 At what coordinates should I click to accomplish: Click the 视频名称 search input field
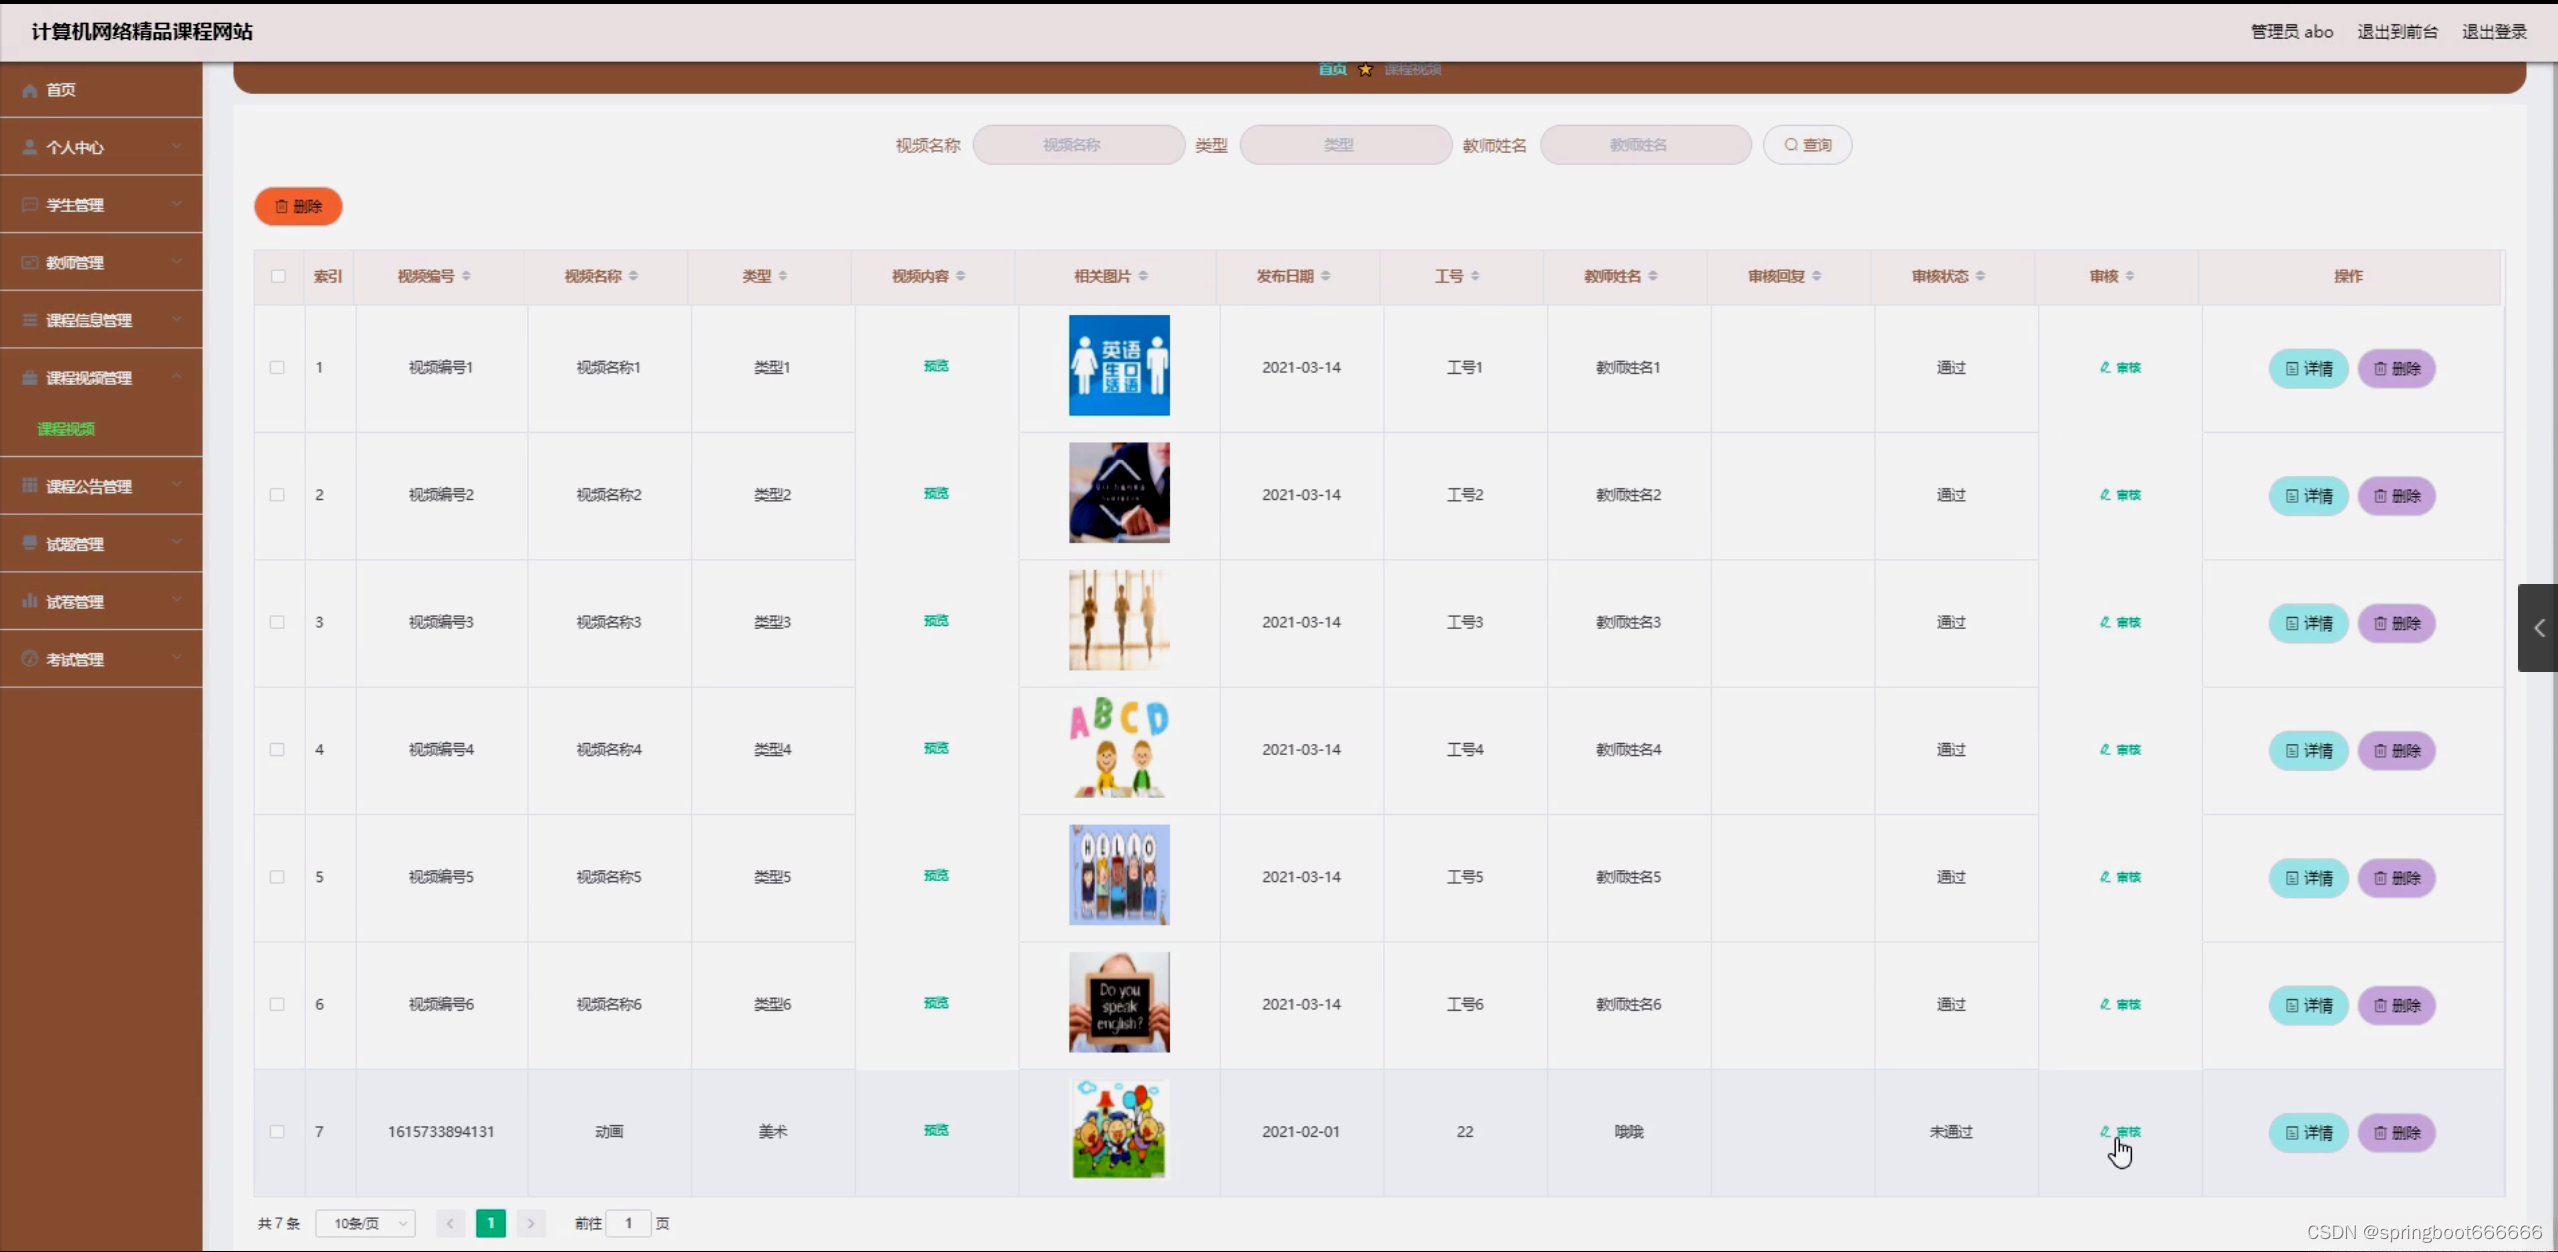tap(1078, 145)
